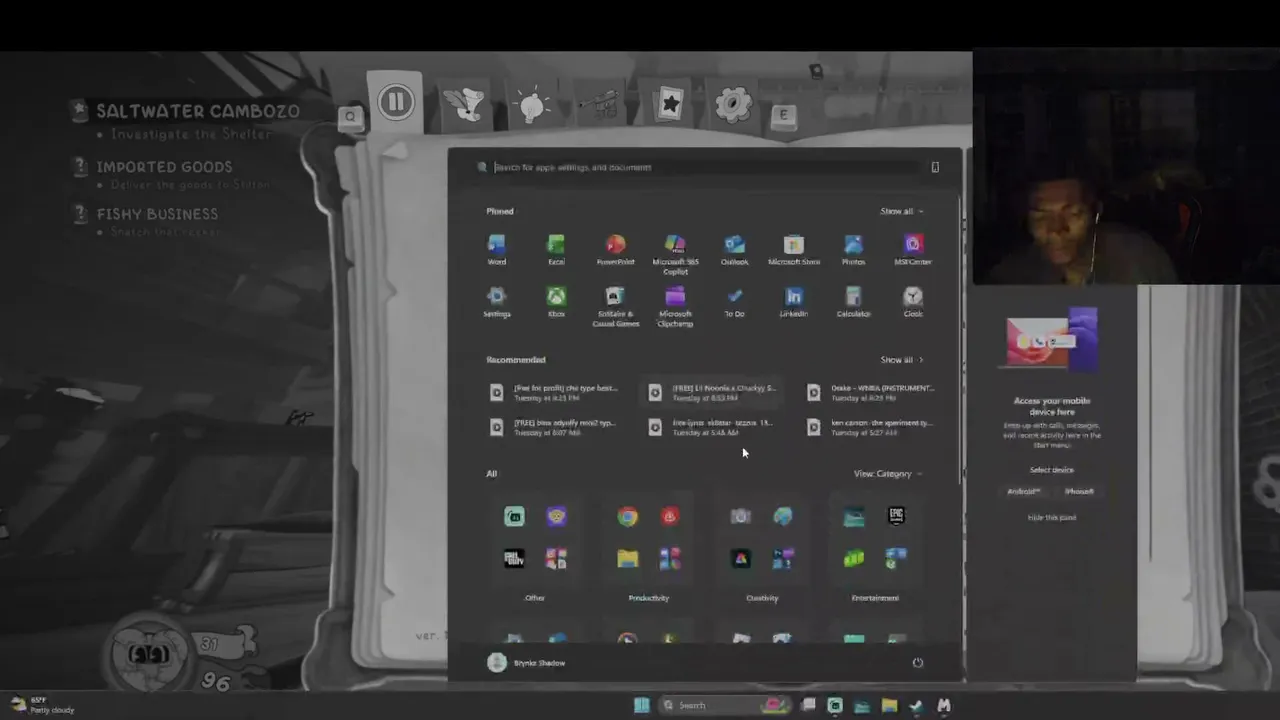This screenshot has height=720, width=1280.
Task: Open the game's quill and scroll tab
Action: pos(465,104)
